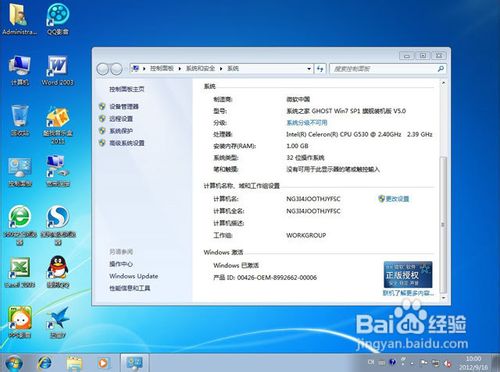Select the 计算机 desktop icon

(x=19, y=69)
